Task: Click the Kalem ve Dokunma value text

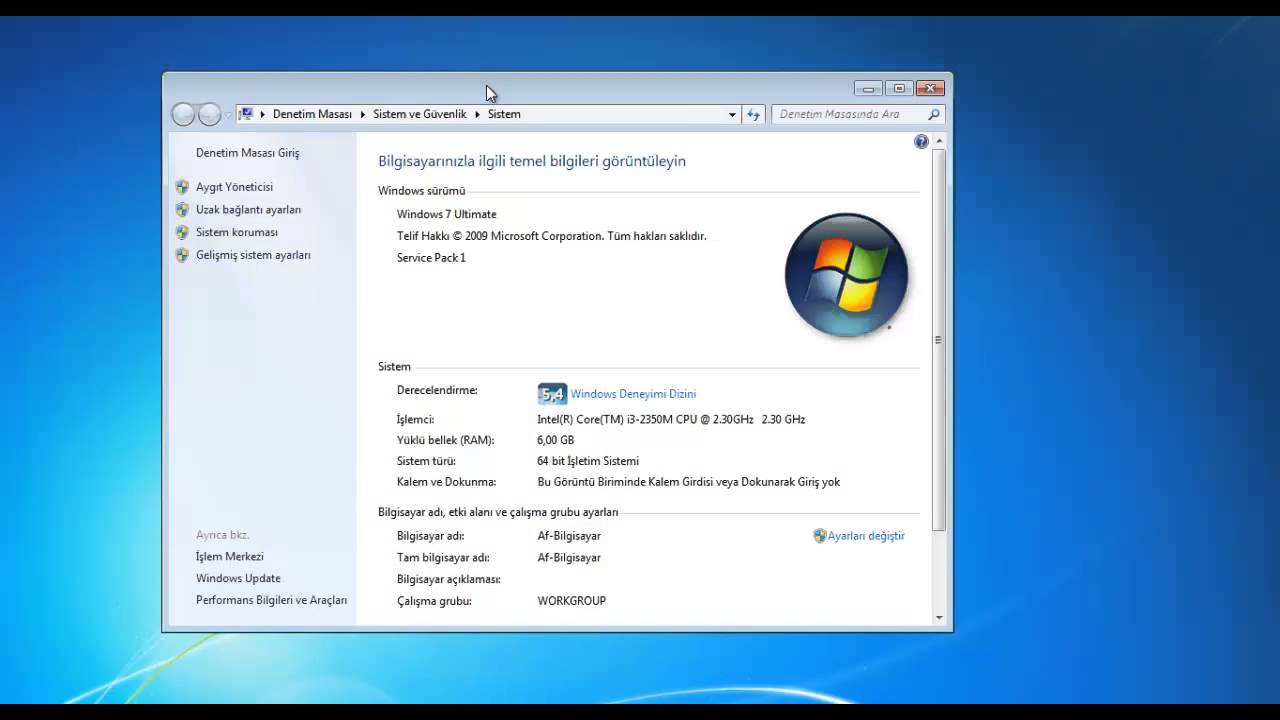Action: (x=688, y=482)
